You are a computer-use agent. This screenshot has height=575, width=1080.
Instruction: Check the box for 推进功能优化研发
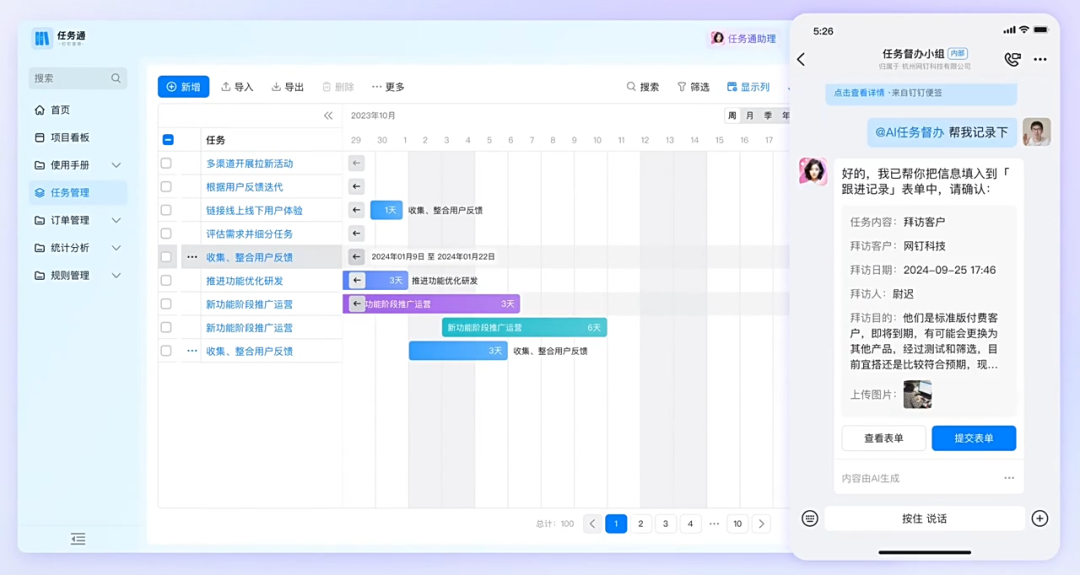166,280
